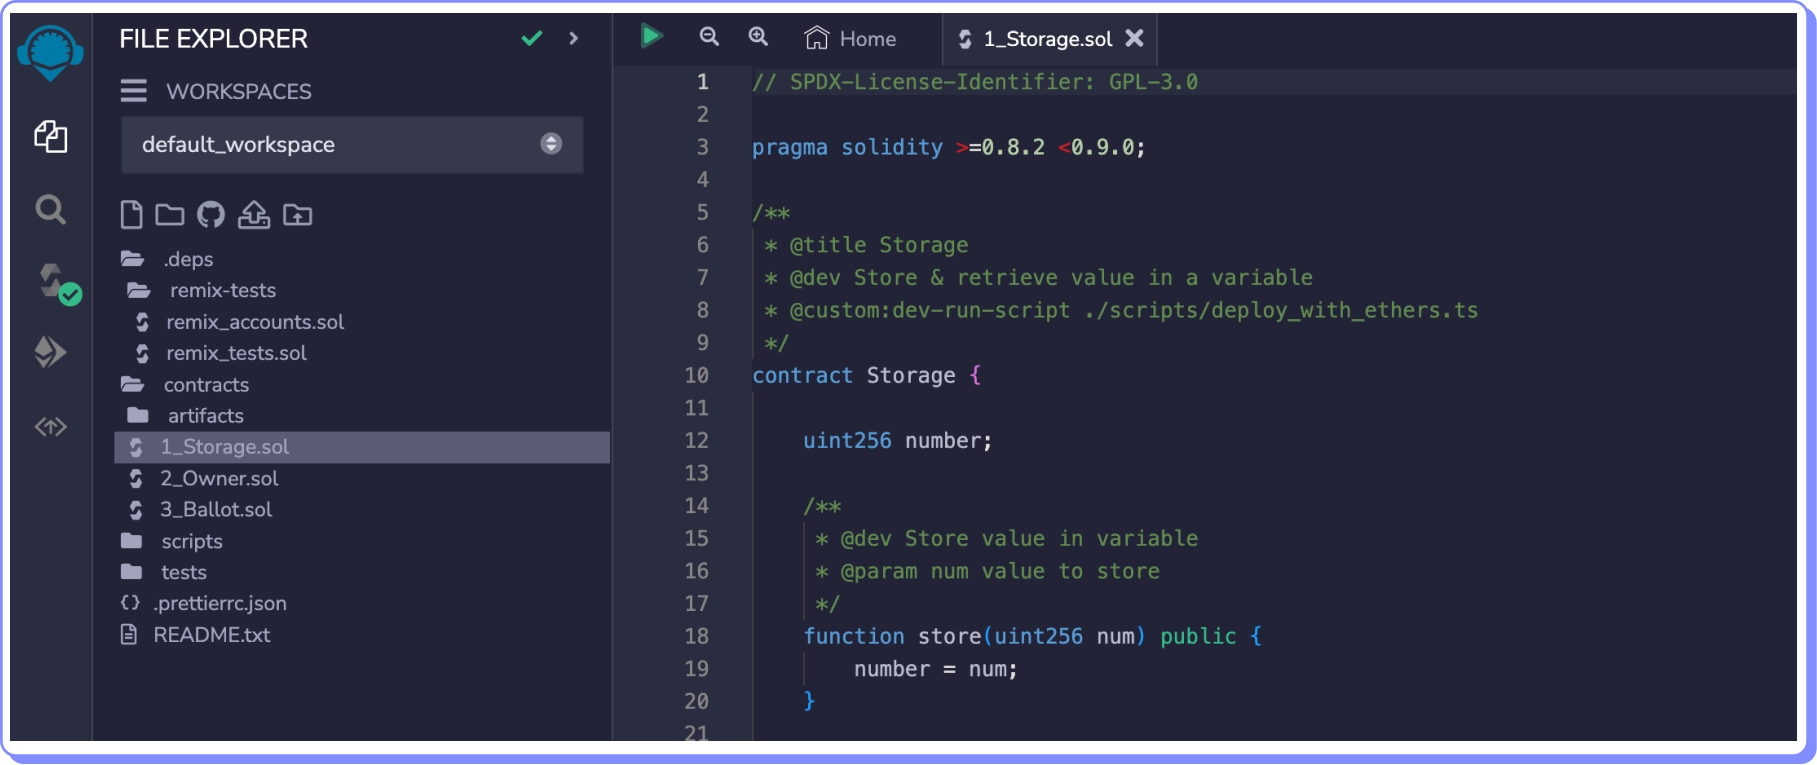
Task: Open the Git source control icon
Action: click(x=50, y=427)
